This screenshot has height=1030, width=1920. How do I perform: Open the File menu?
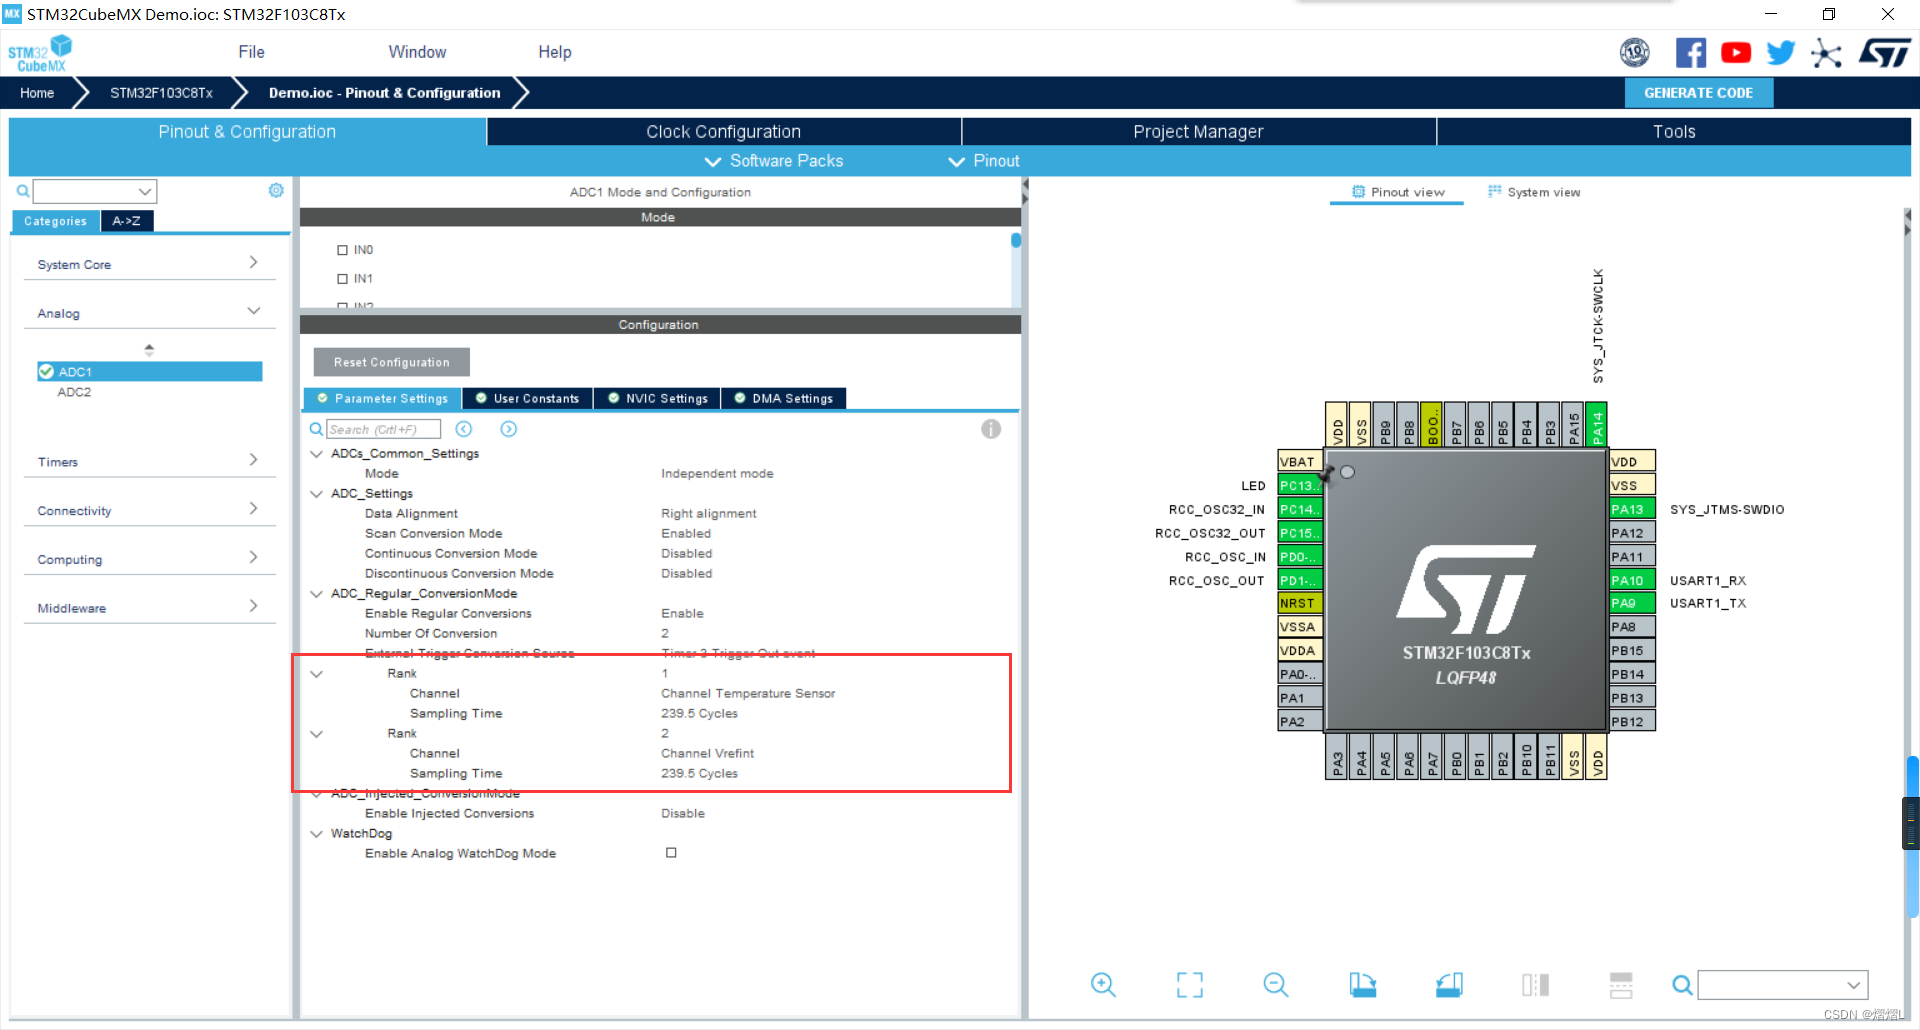(251, 52)
